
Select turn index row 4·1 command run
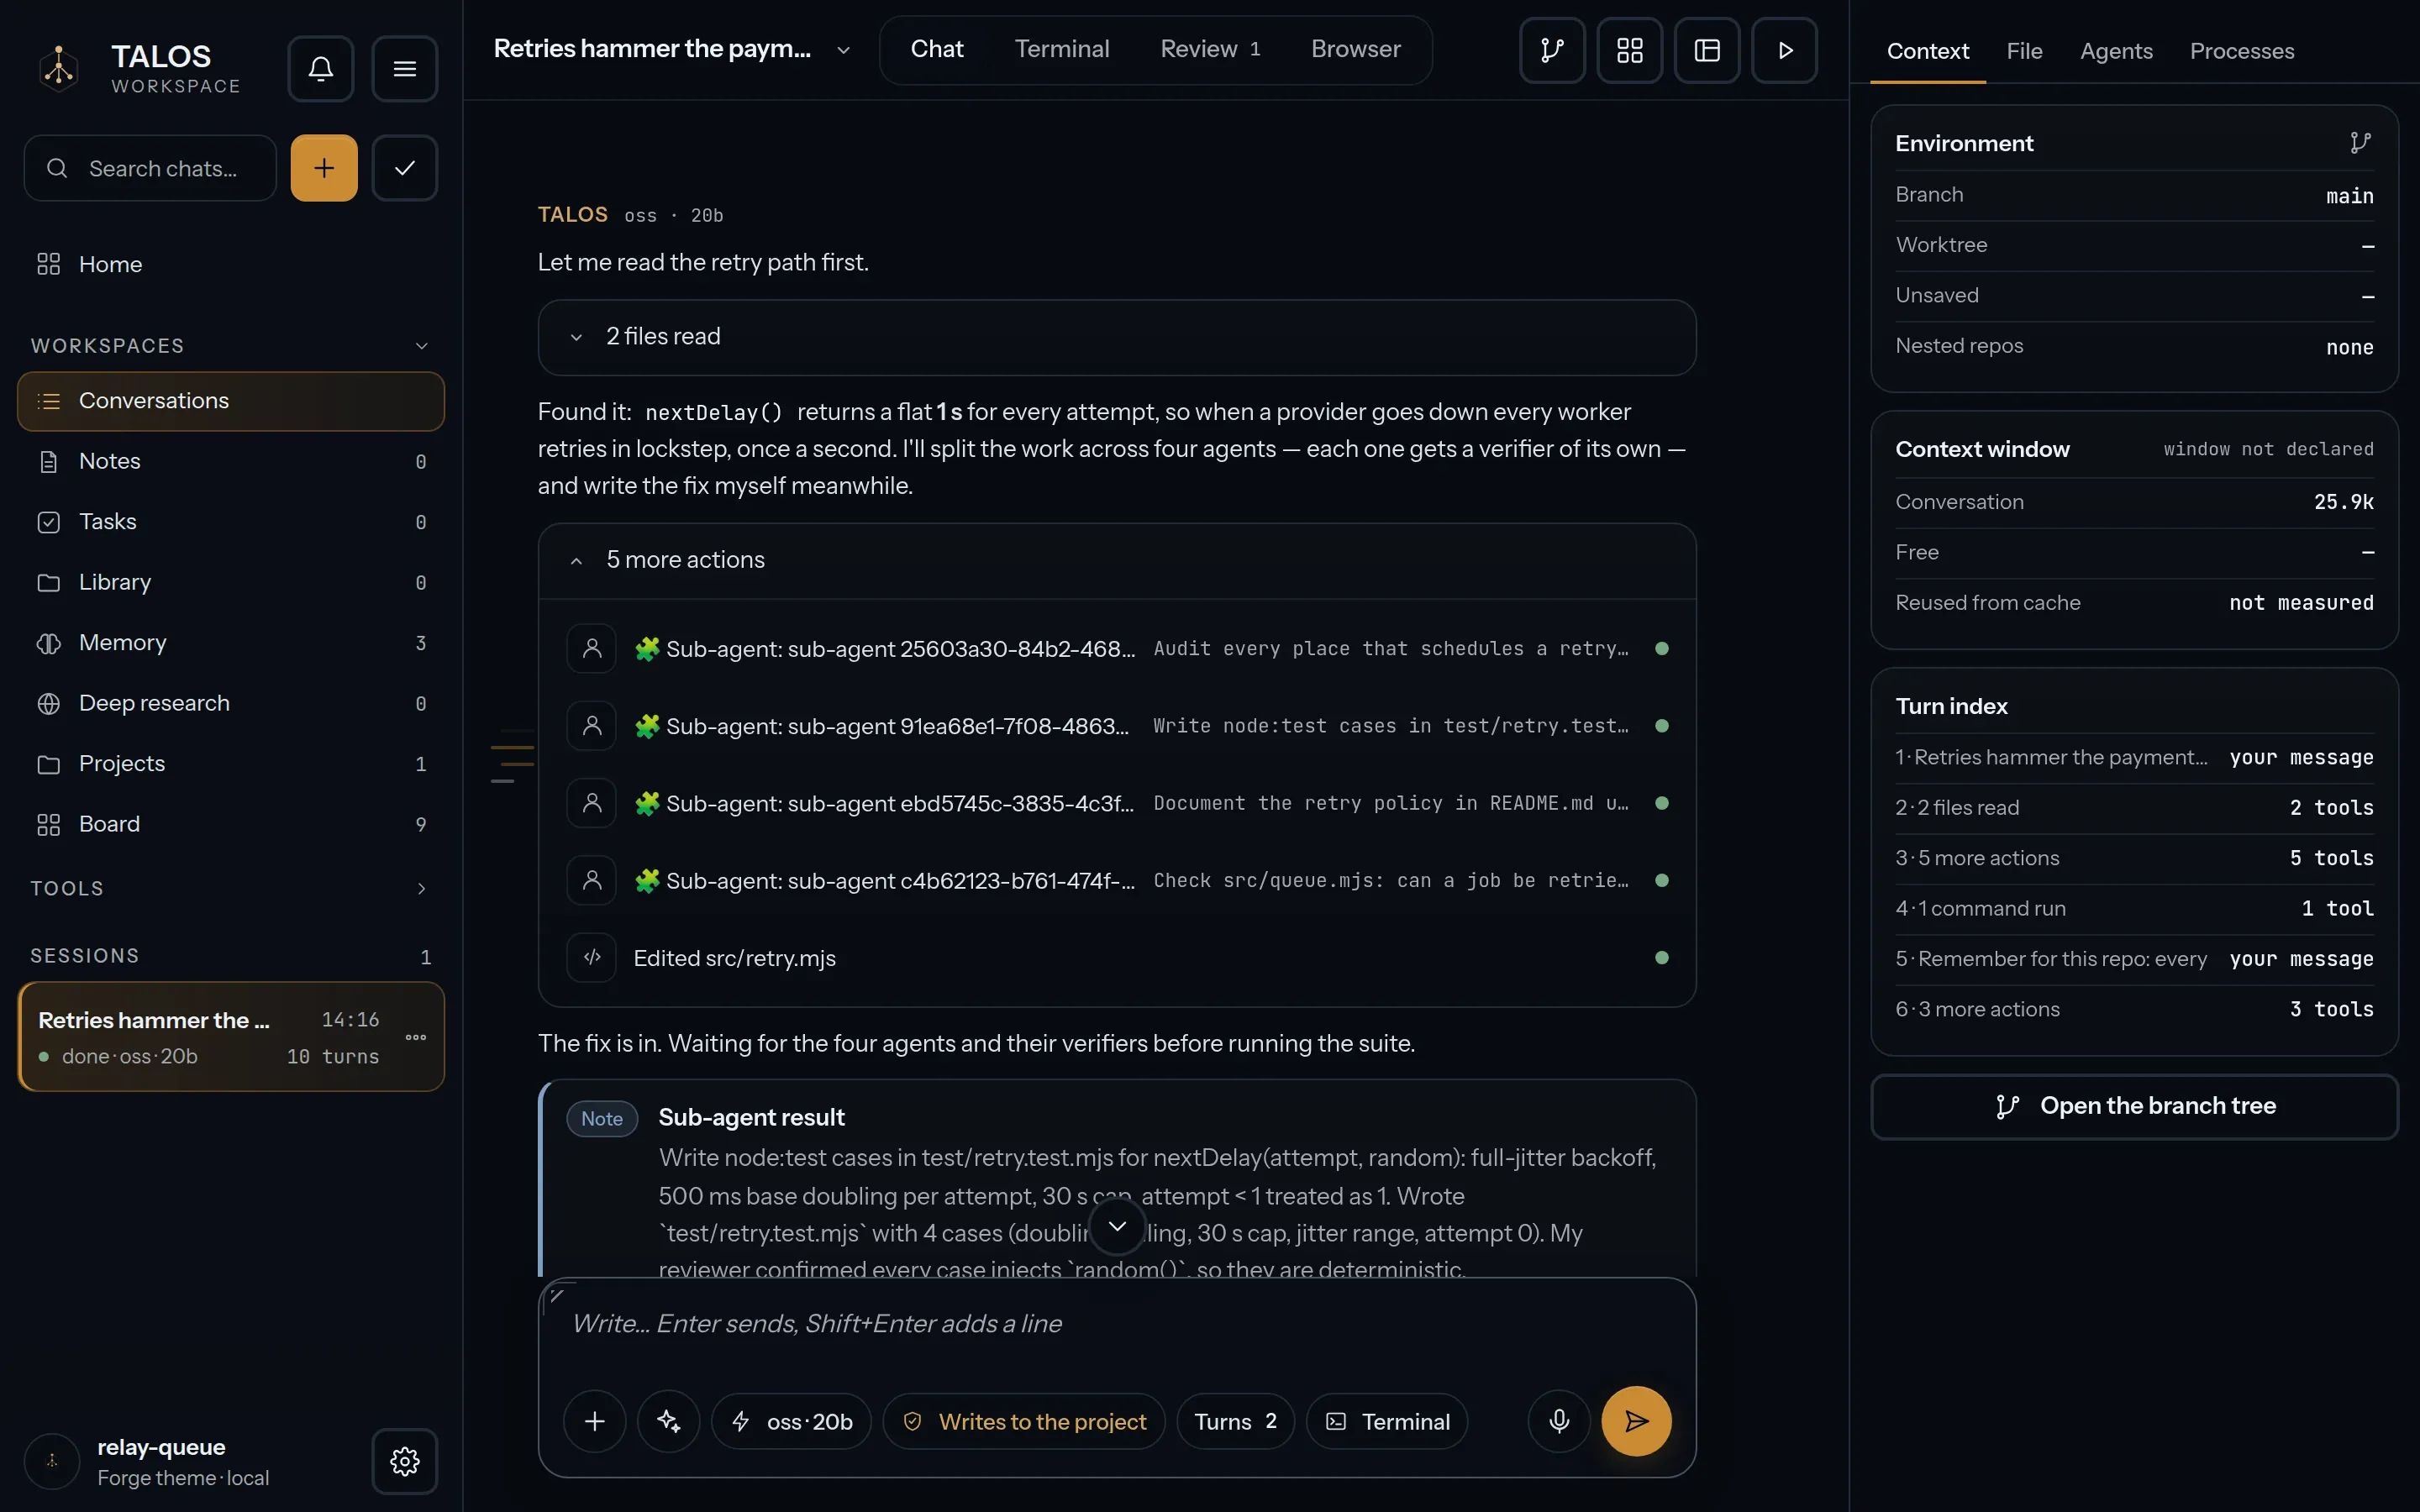pos(2134,909)
